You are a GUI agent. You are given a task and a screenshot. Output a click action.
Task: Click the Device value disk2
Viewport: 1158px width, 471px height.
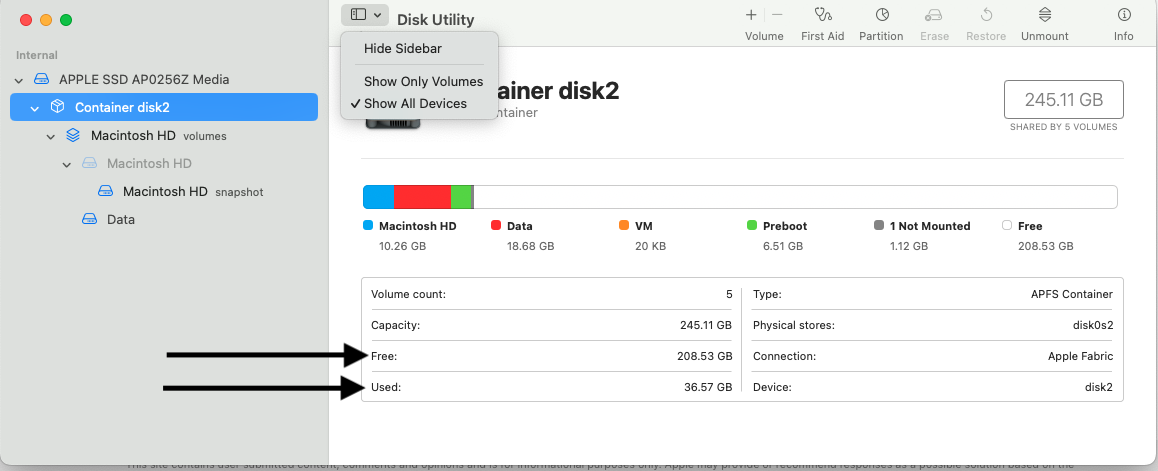pos(1098,387)
